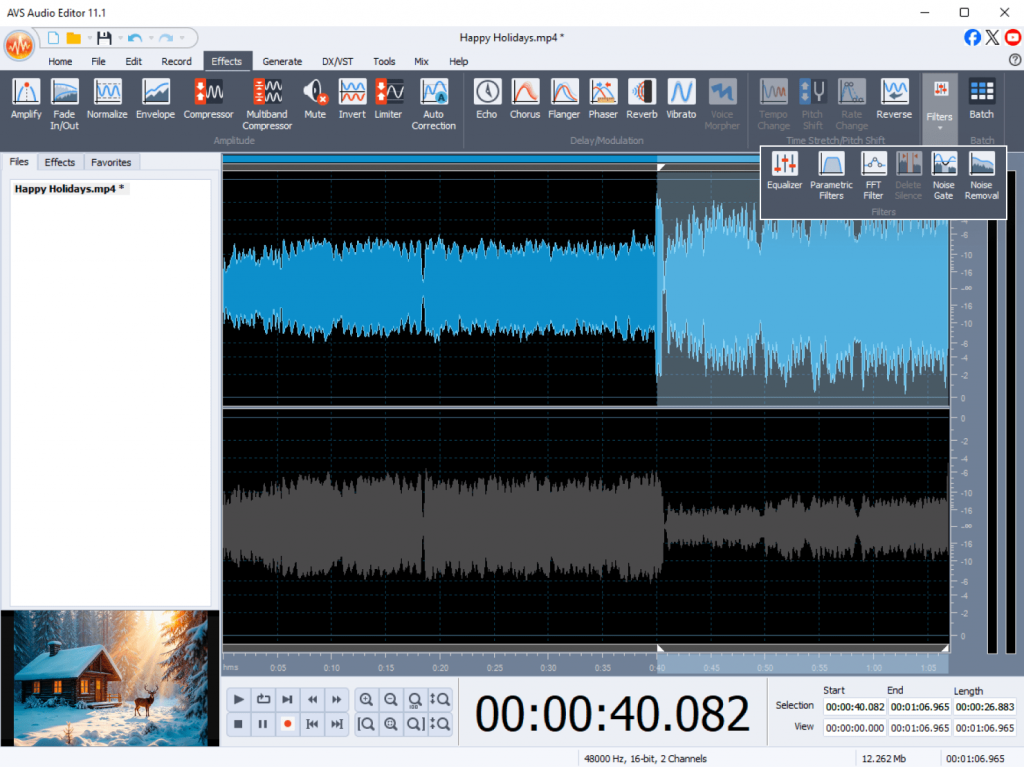Open the Batch processing tool

click(981, 99)
